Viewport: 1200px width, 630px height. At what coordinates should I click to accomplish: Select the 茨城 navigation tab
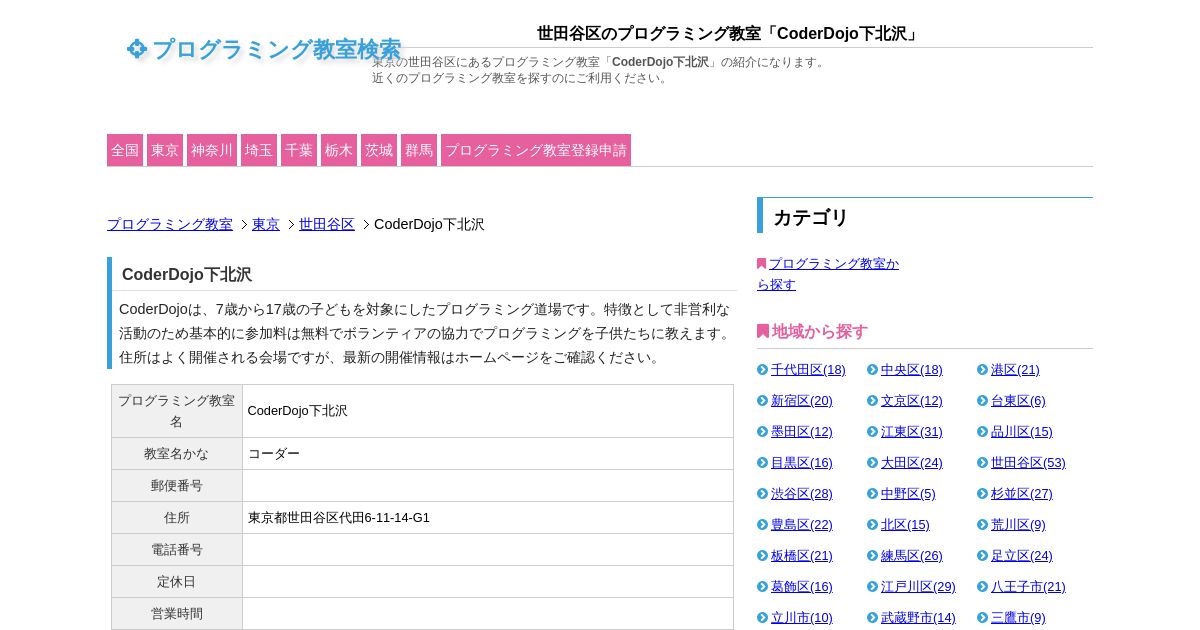(379, 150)
